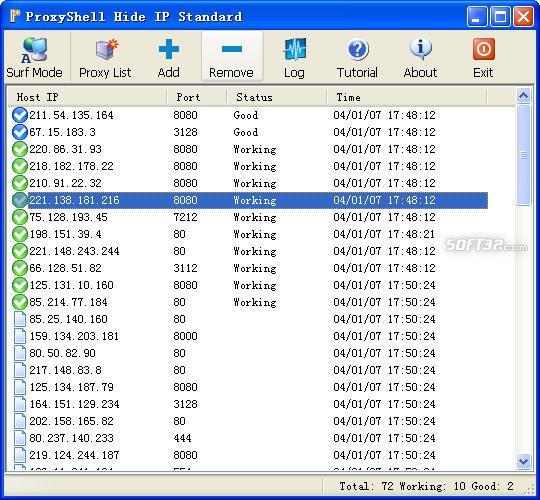Select the highlighted host 221.138.181.216

pos(74,200)
